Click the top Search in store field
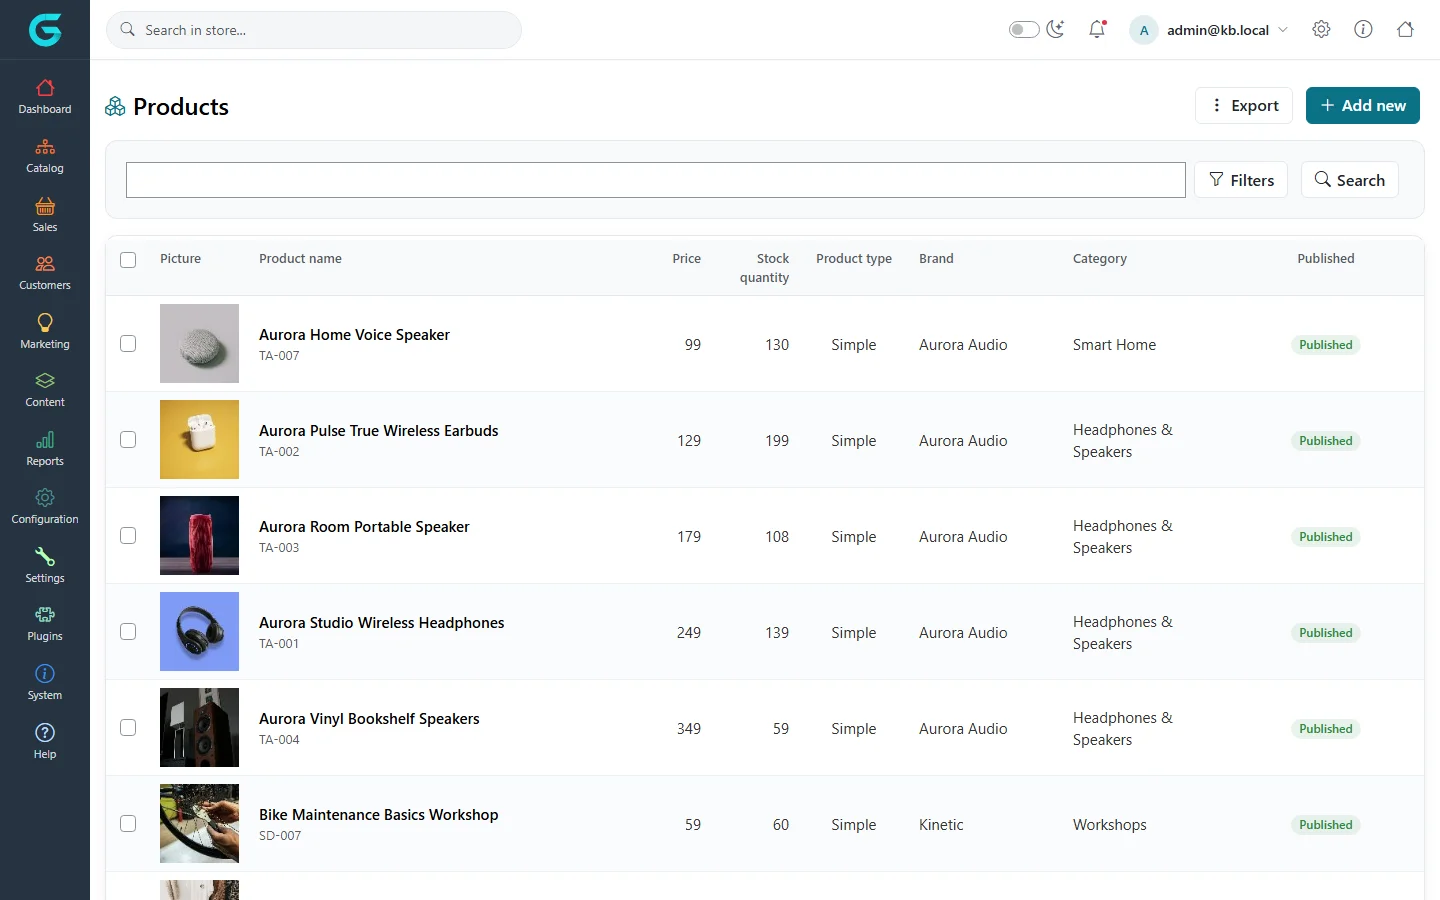Screen dimensions: 1440x900 pos(314,30)
